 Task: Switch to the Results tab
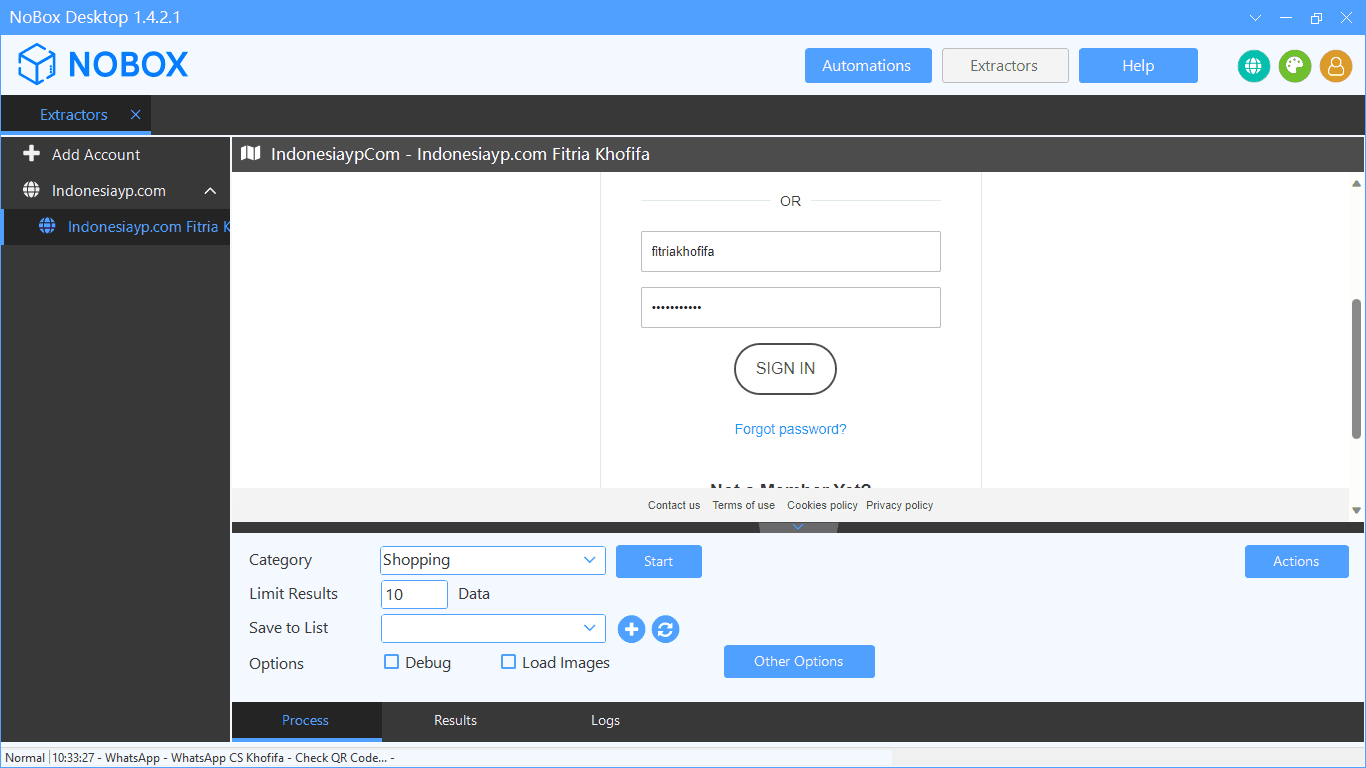pyautogui.click(x=455, y=720)
